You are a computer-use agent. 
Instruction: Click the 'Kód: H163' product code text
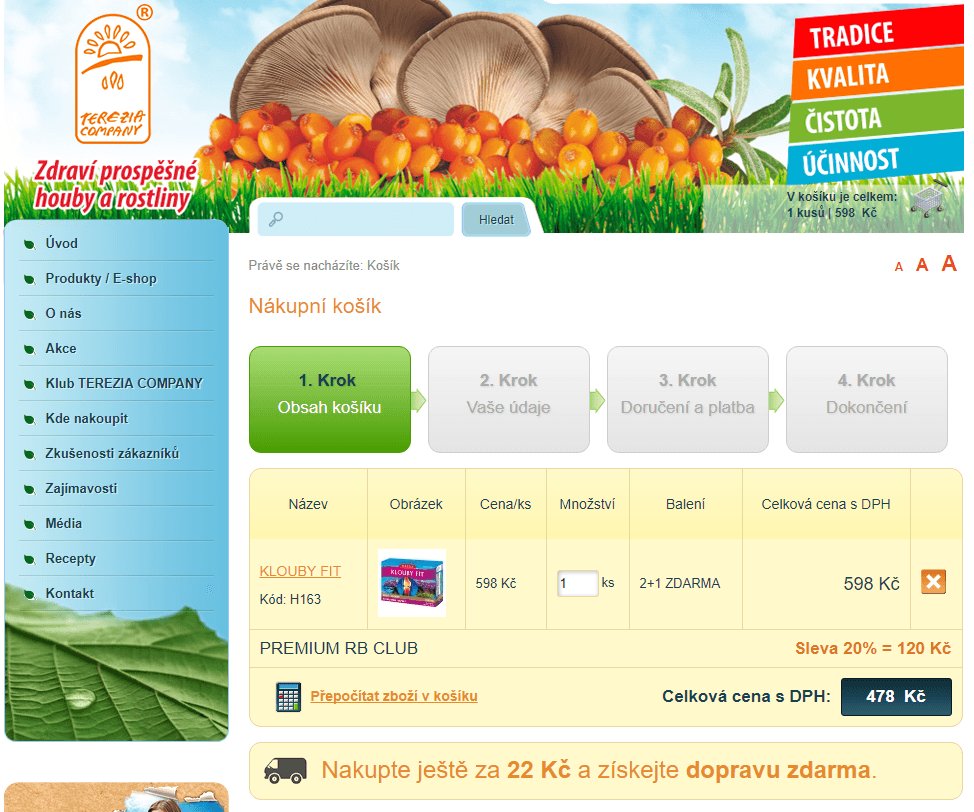point(290,600)
